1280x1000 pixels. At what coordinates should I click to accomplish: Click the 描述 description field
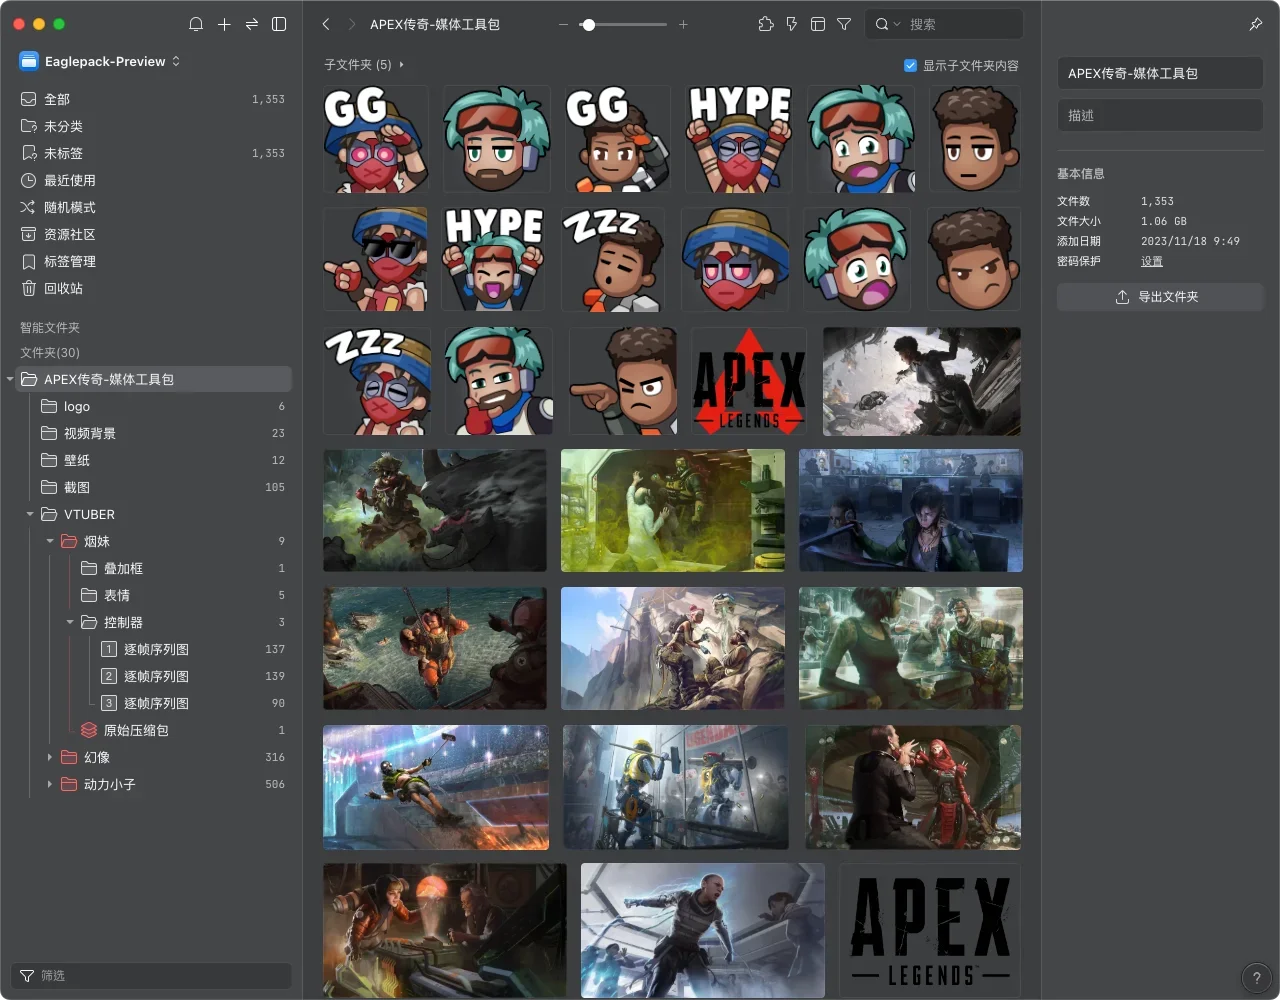click(1160, 115)
